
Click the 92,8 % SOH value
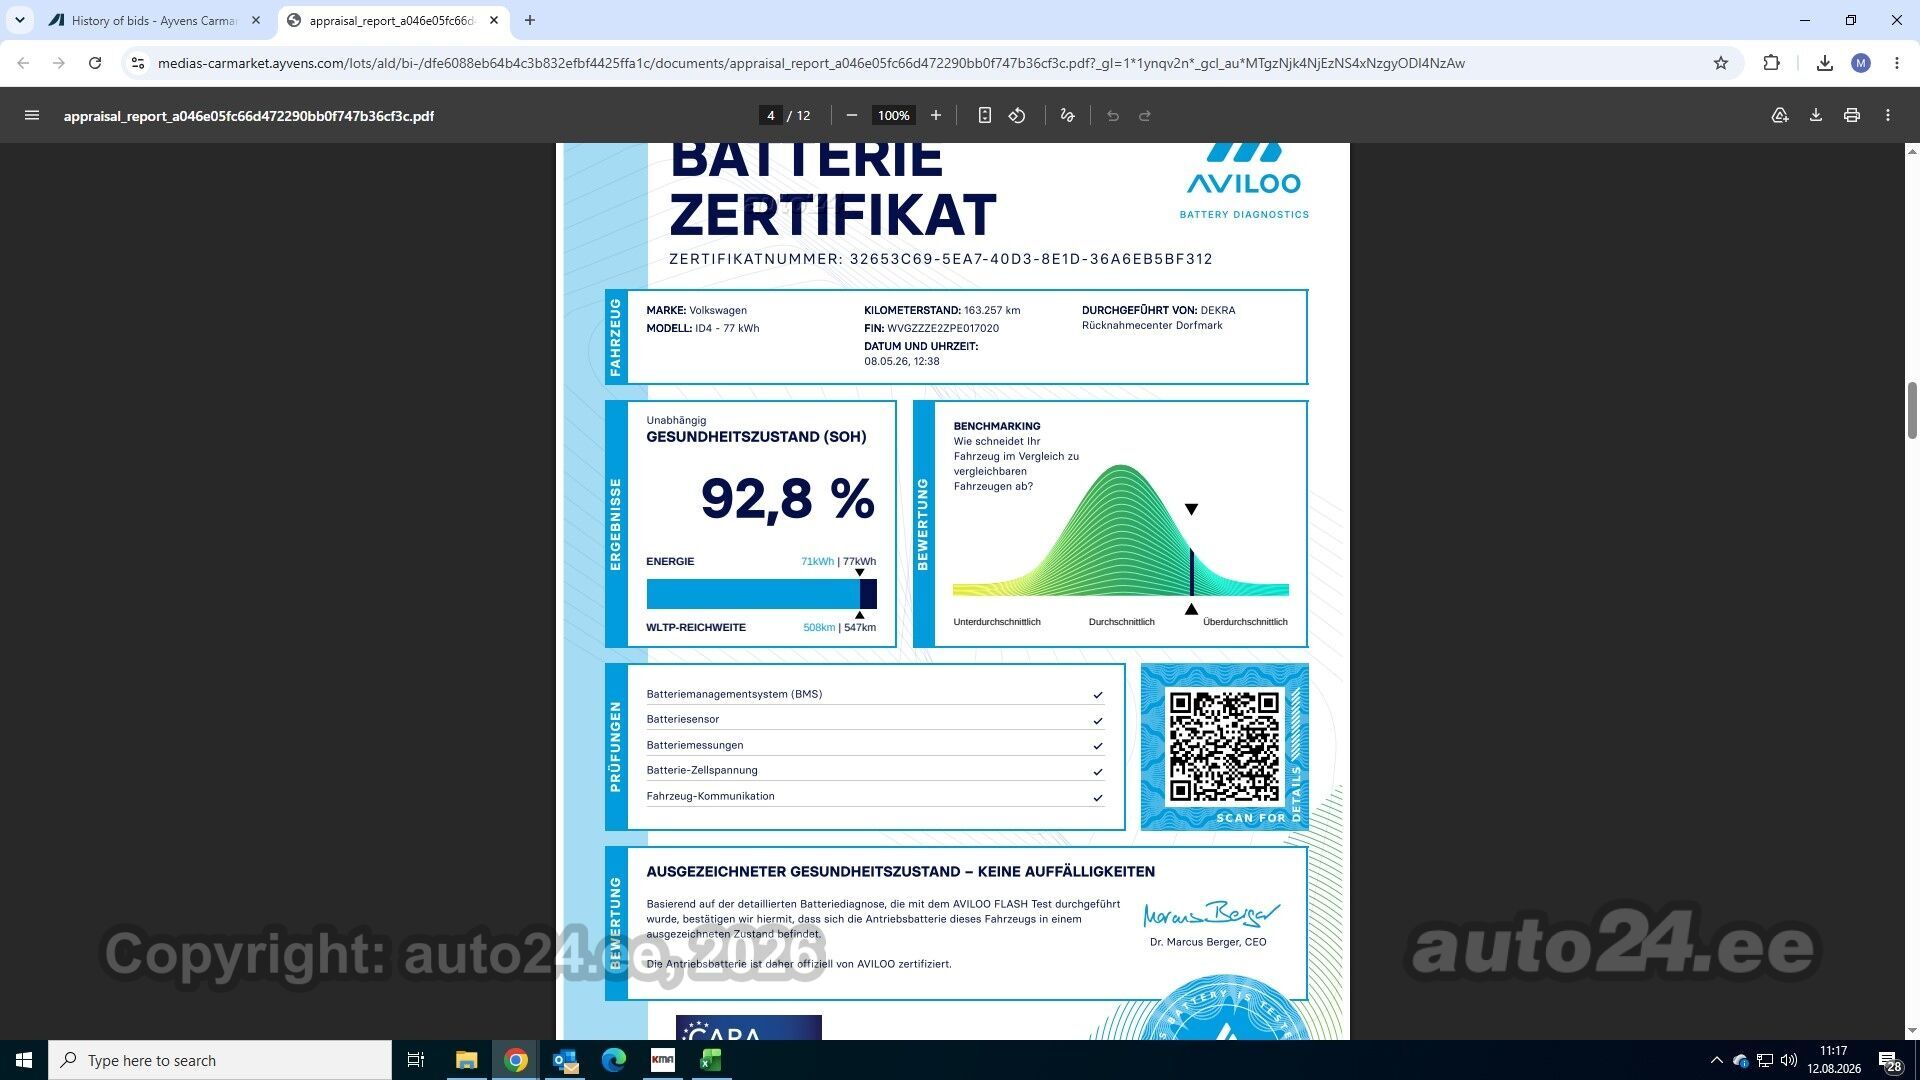point(788,498)
